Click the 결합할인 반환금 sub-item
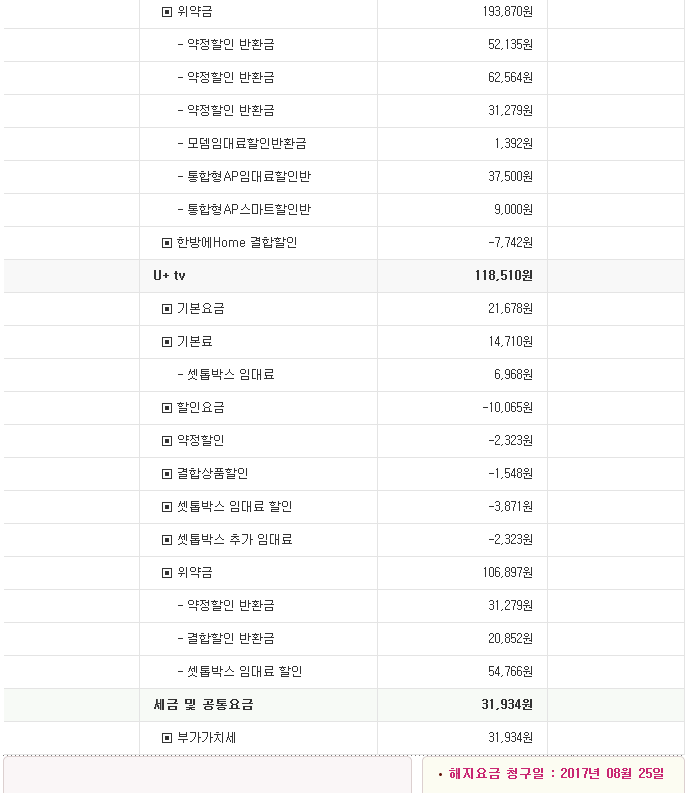Viewport: 691px width, 793px height. 230,639
